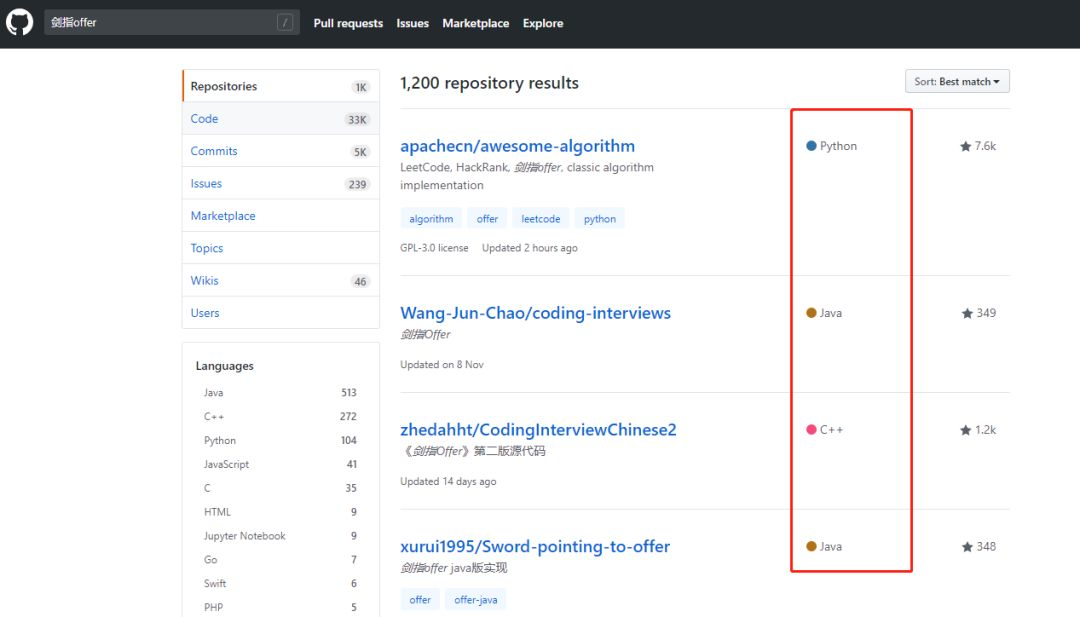
Task: Open the xurui1995/Sword-pointing-to-offer repository
Action: (x=535, y=547)
